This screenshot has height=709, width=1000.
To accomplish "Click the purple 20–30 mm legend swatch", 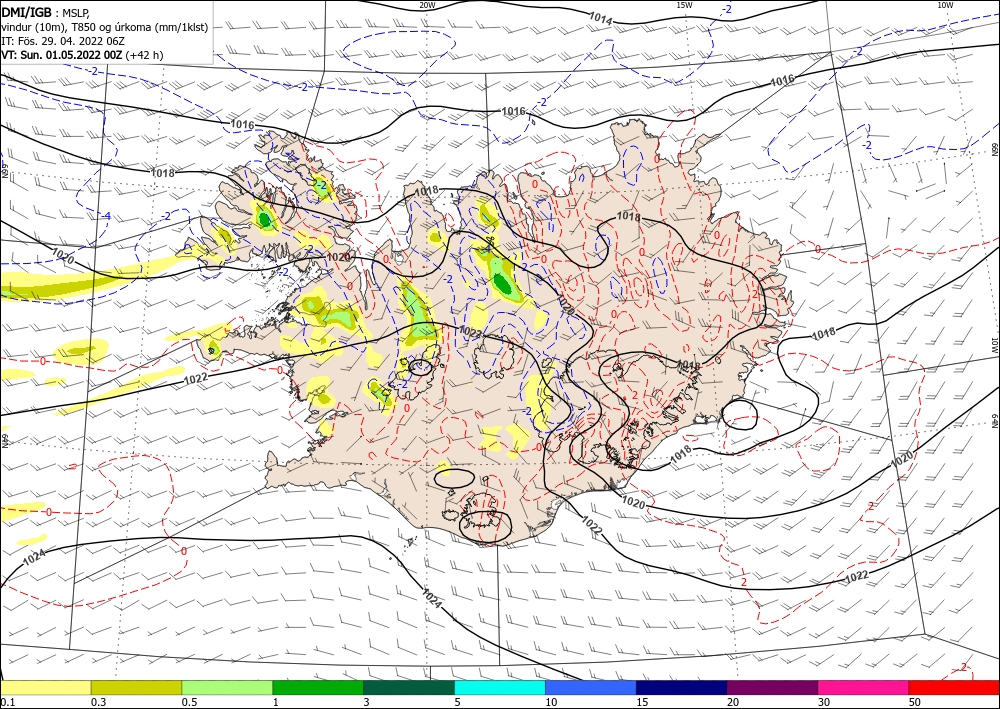I will pyautogui.click(x=772, y=687).
